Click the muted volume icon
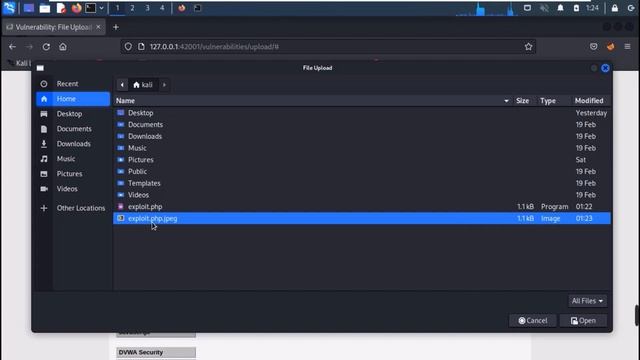 (x=544, y=8)
